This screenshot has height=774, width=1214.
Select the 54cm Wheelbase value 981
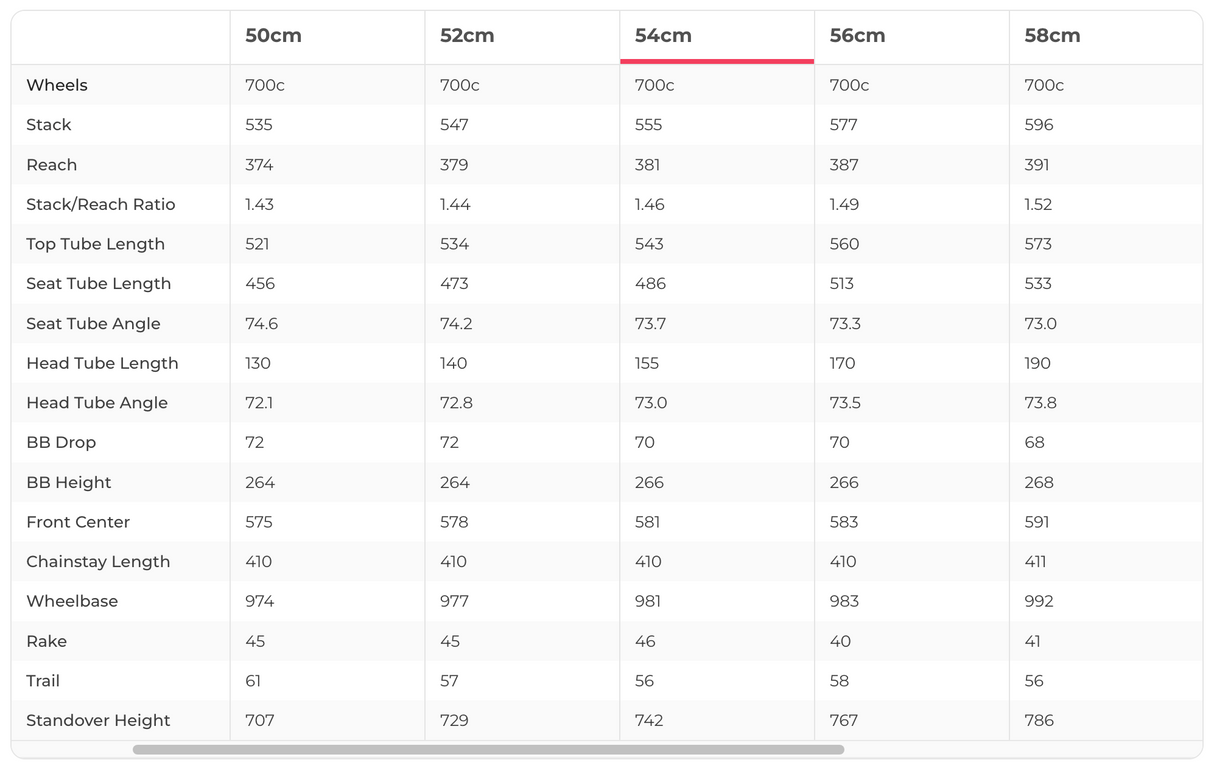[x=648, y=601]
